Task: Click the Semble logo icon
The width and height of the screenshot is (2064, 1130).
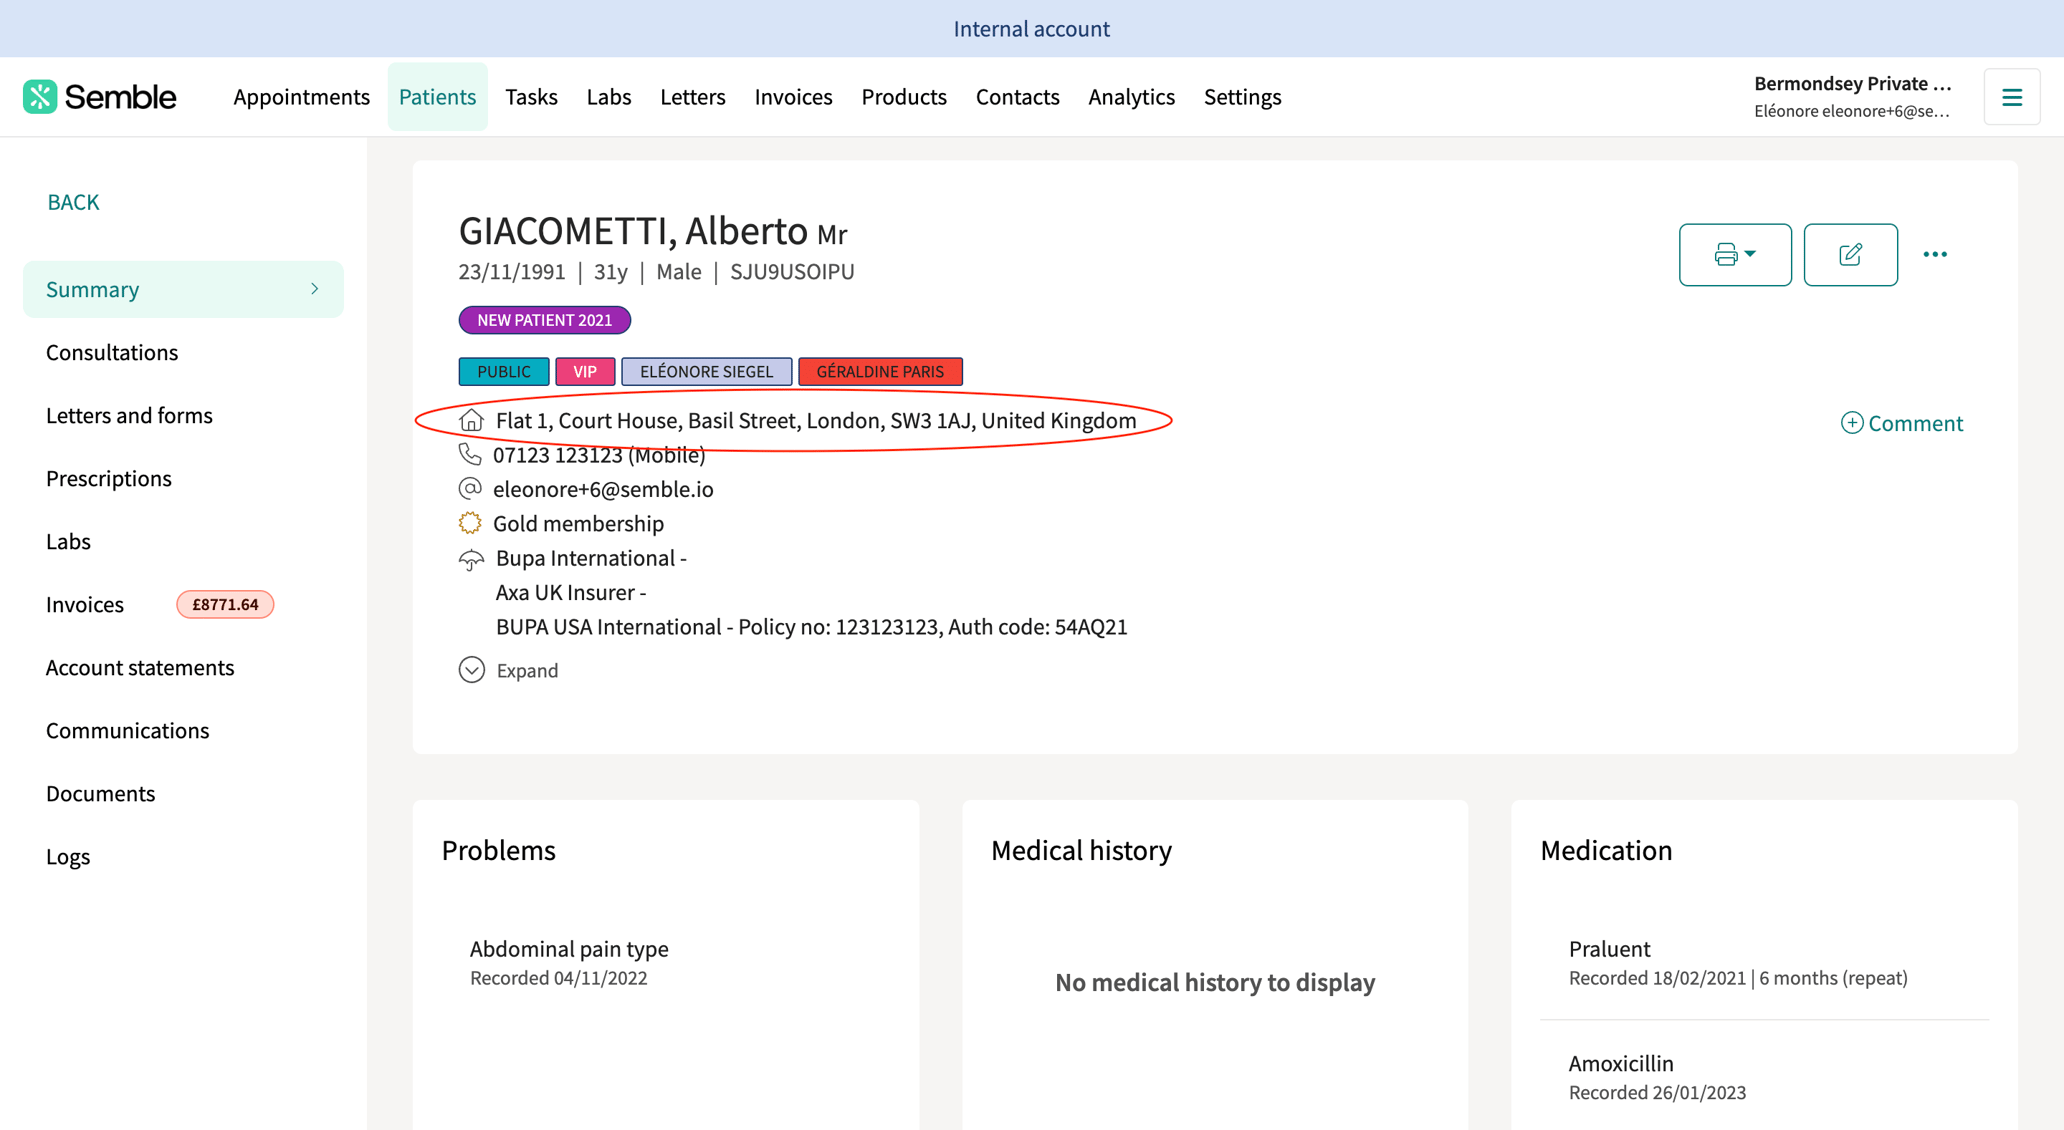Action: click(x=40, y=97)
